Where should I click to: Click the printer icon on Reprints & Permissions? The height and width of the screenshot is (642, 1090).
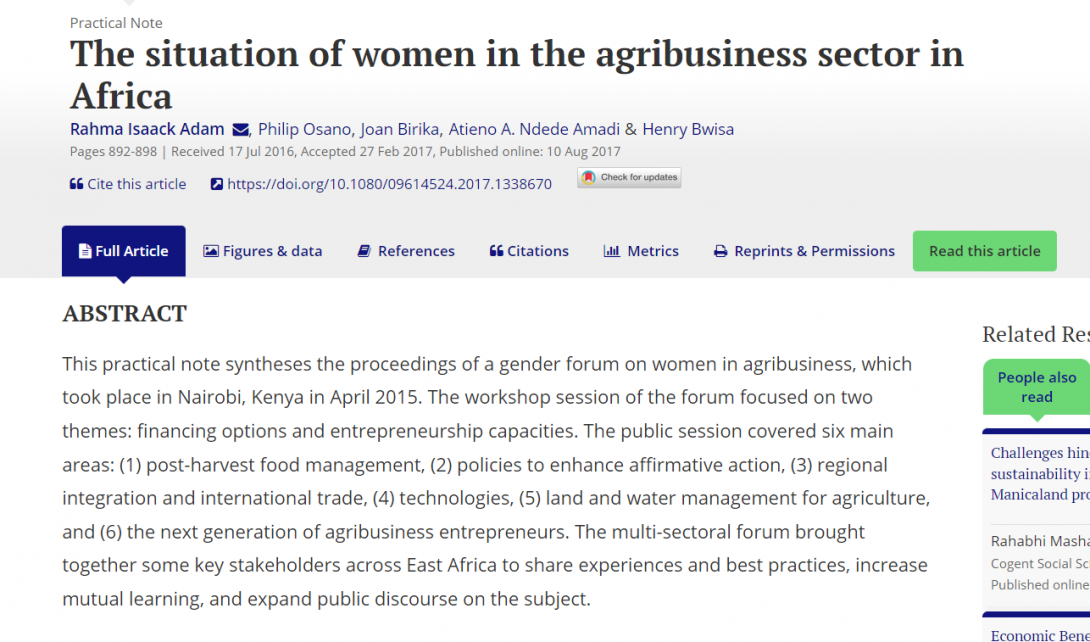tap(720, 251)
